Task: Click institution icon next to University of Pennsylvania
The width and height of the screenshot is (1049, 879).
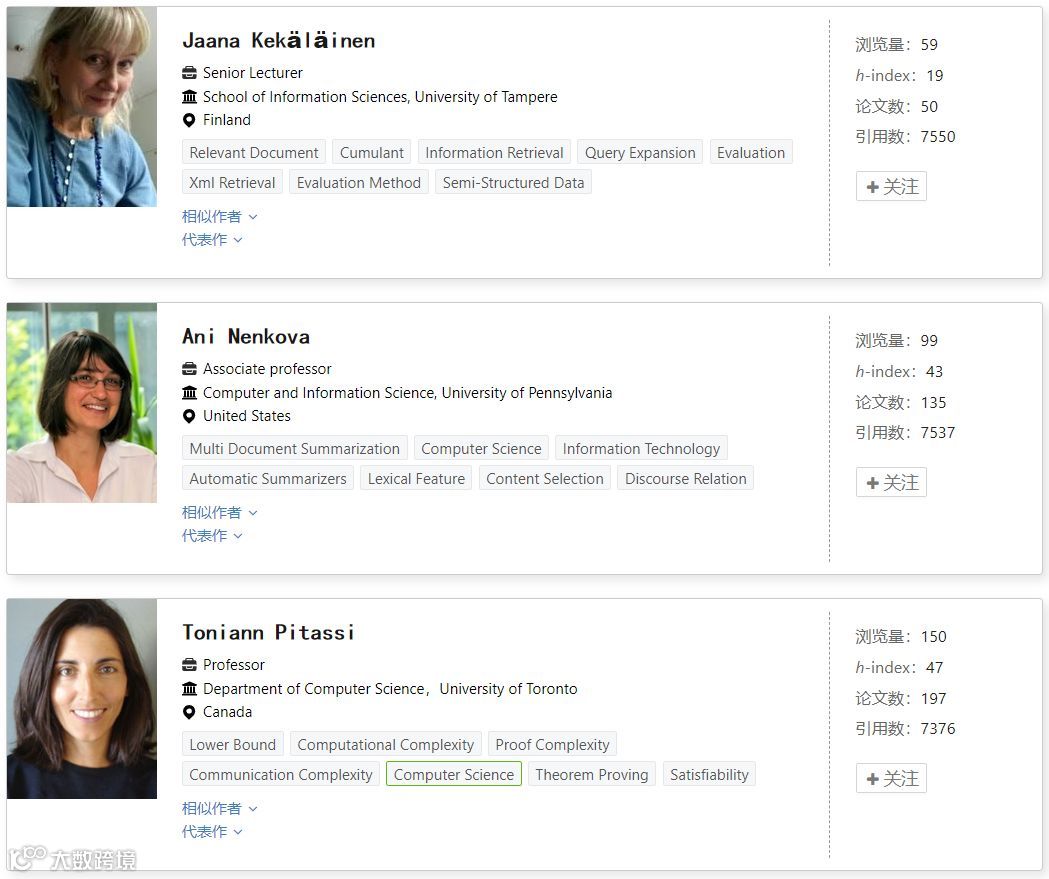Action: coord(189,393)
